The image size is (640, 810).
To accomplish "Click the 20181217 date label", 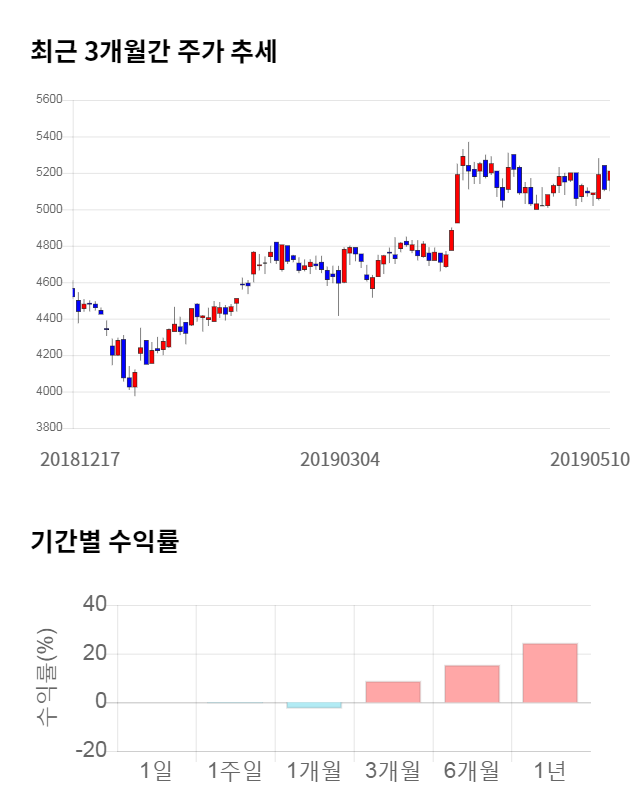I will pyautogui.click(x=80, y=460).
